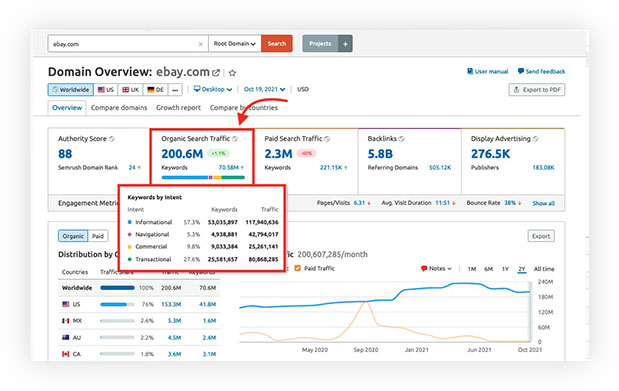Click the Notes flag icon

pyautogui.click(x=424, y=269)
